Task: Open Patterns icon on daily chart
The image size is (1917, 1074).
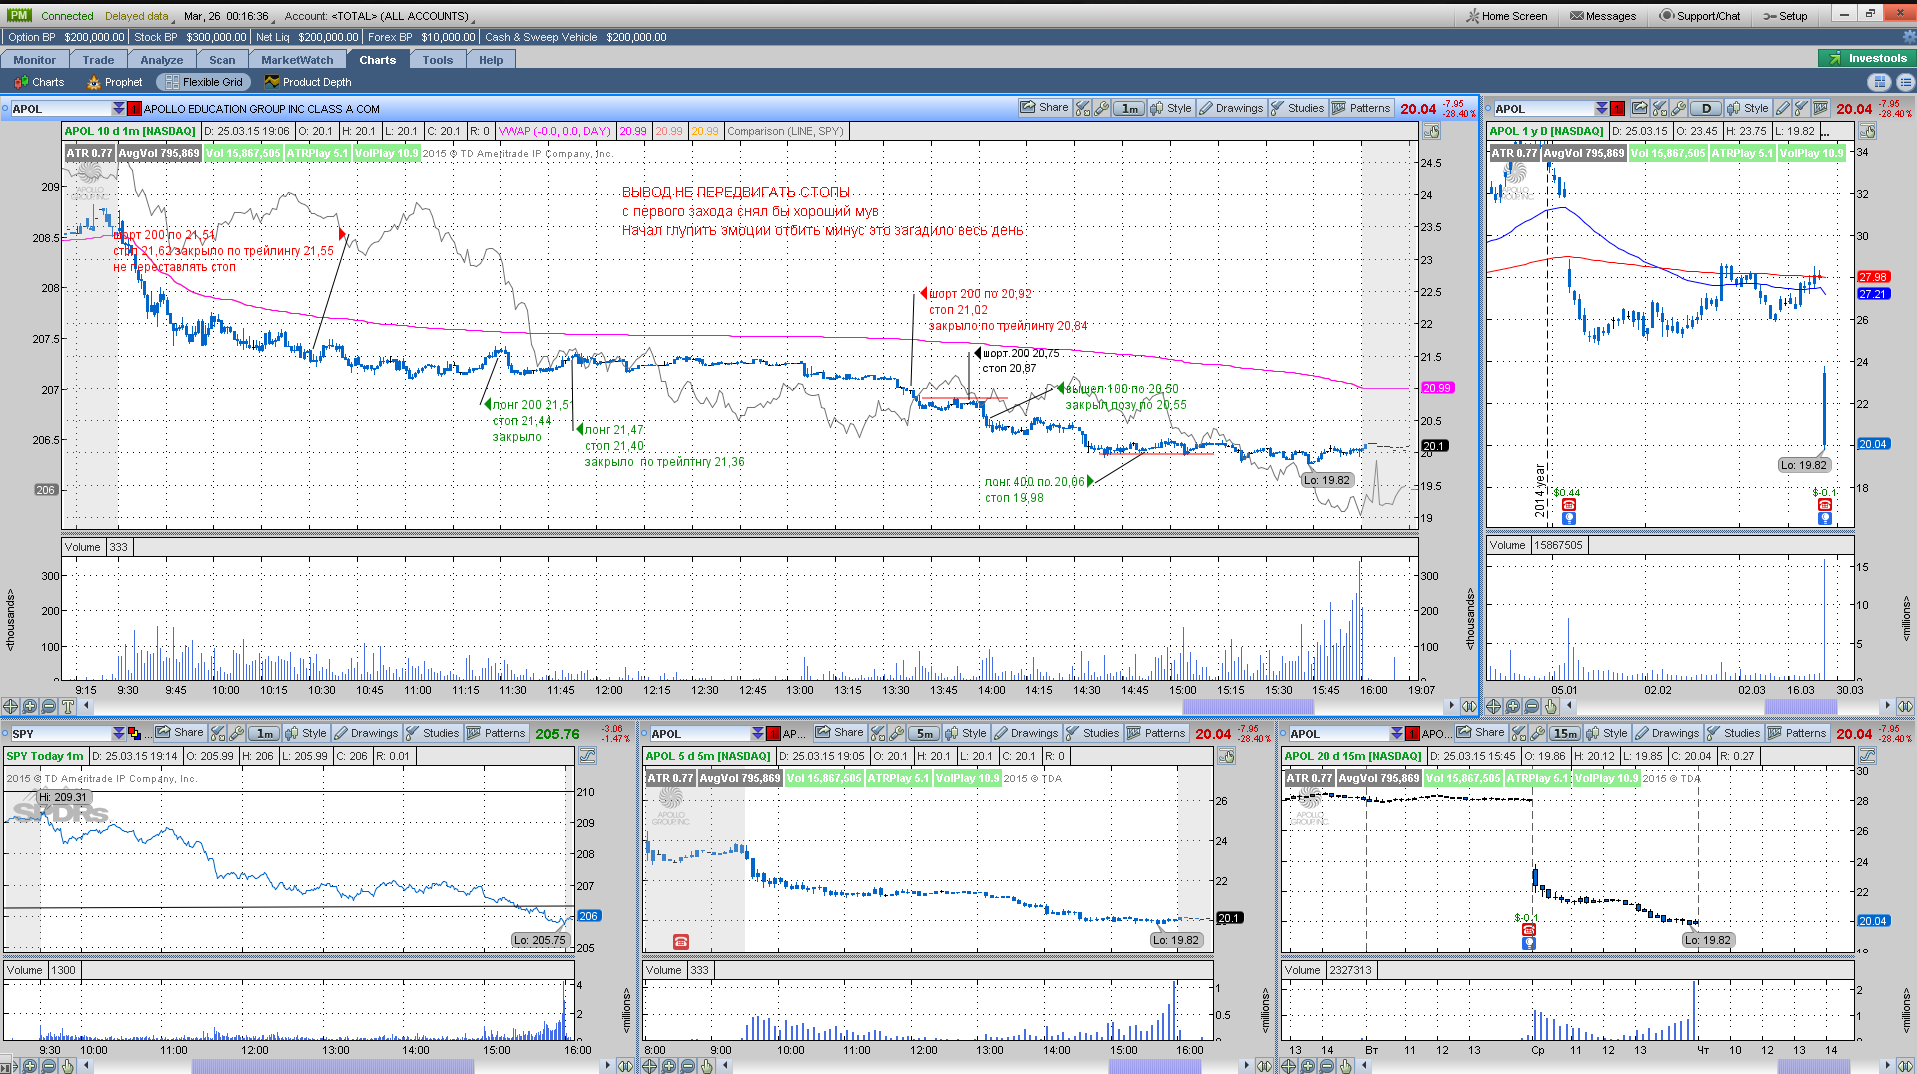Action: coord(1820,108)
